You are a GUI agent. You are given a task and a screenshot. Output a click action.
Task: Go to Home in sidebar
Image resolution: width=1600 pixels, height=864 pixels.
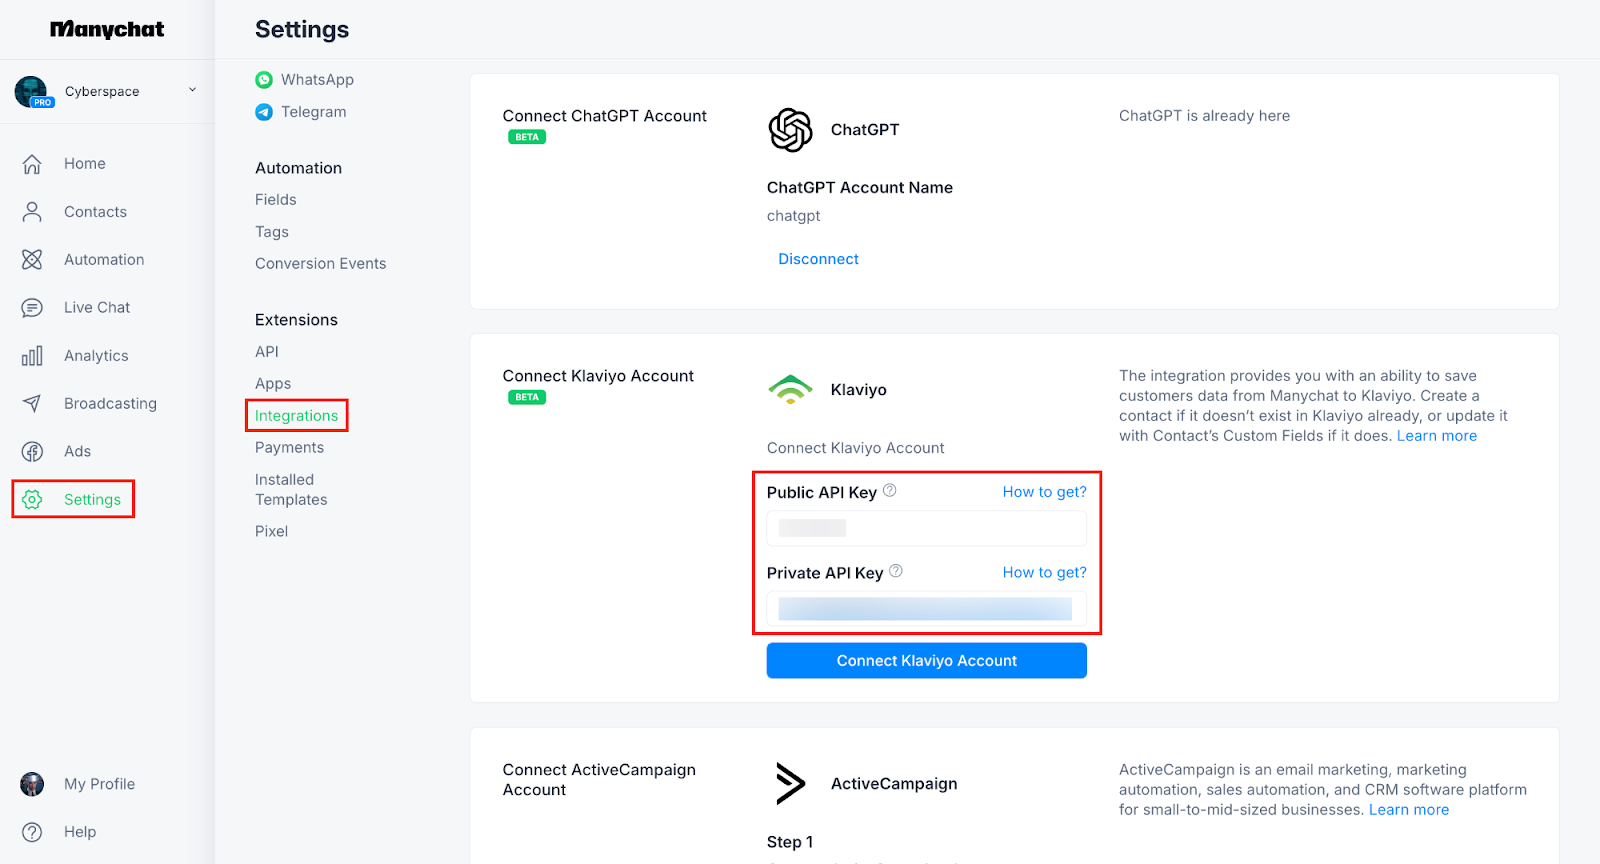[85, 163]
